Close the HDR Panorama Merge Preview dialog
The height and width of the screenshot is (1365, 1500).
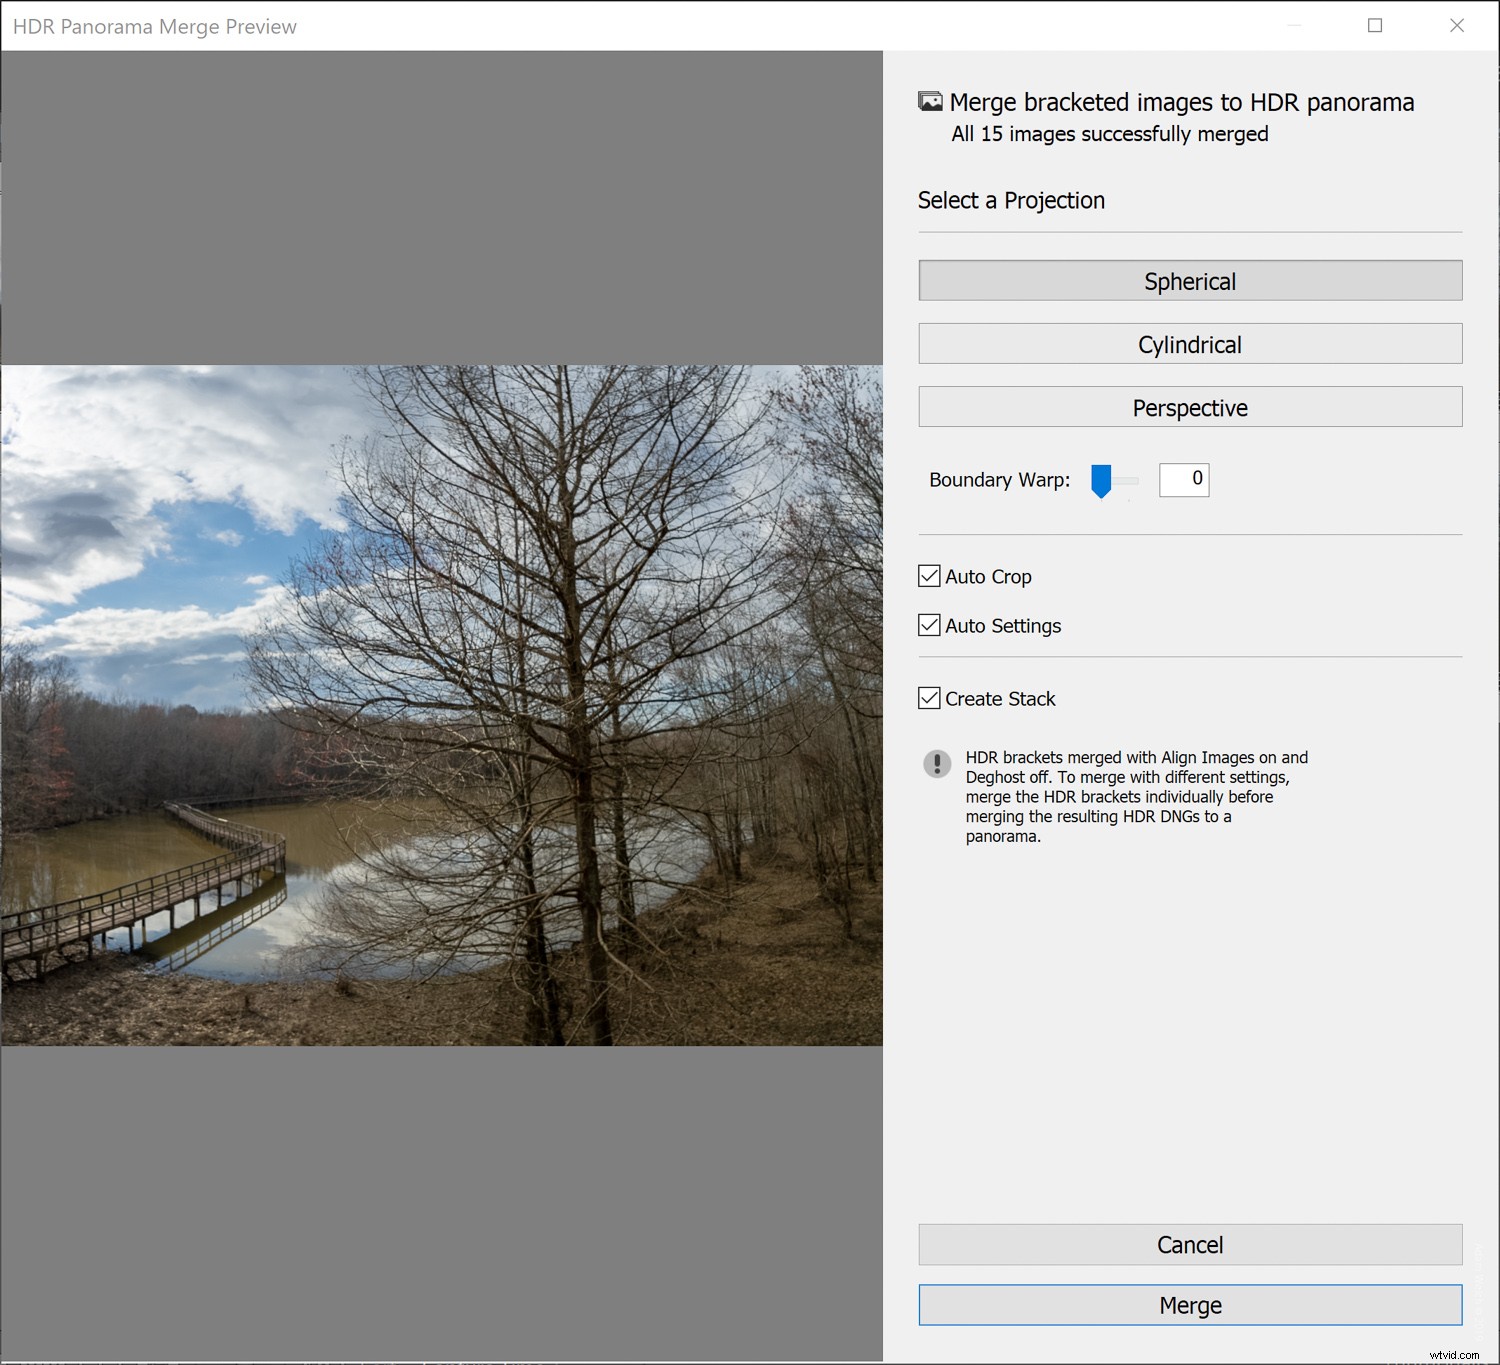tap(1457, 26)
